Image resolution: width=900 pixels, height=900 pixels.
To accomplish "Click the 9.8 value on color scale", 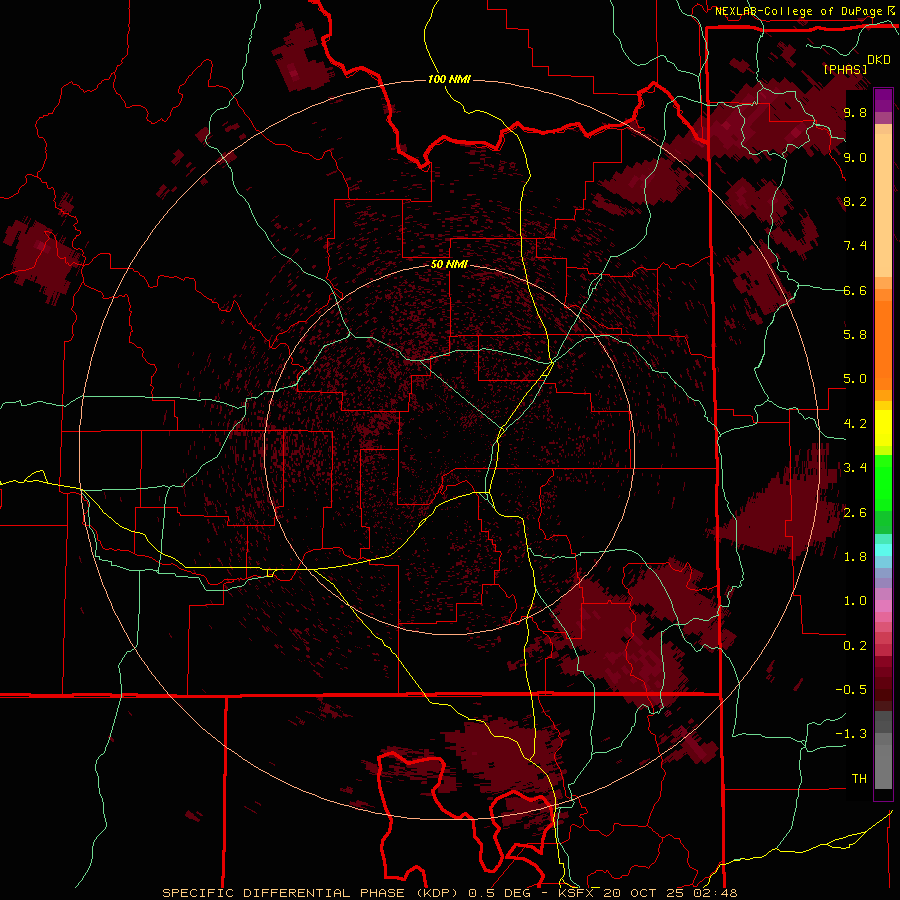I will coord(855,113).
